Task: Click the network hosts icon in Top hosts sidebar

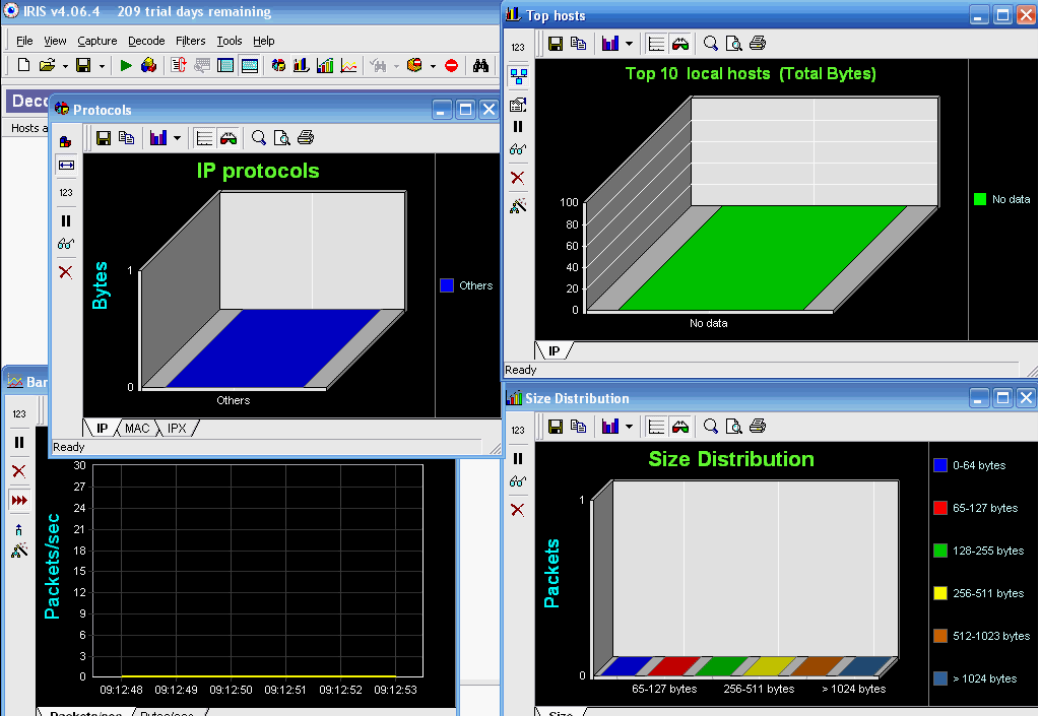Action: pos(518,76)
